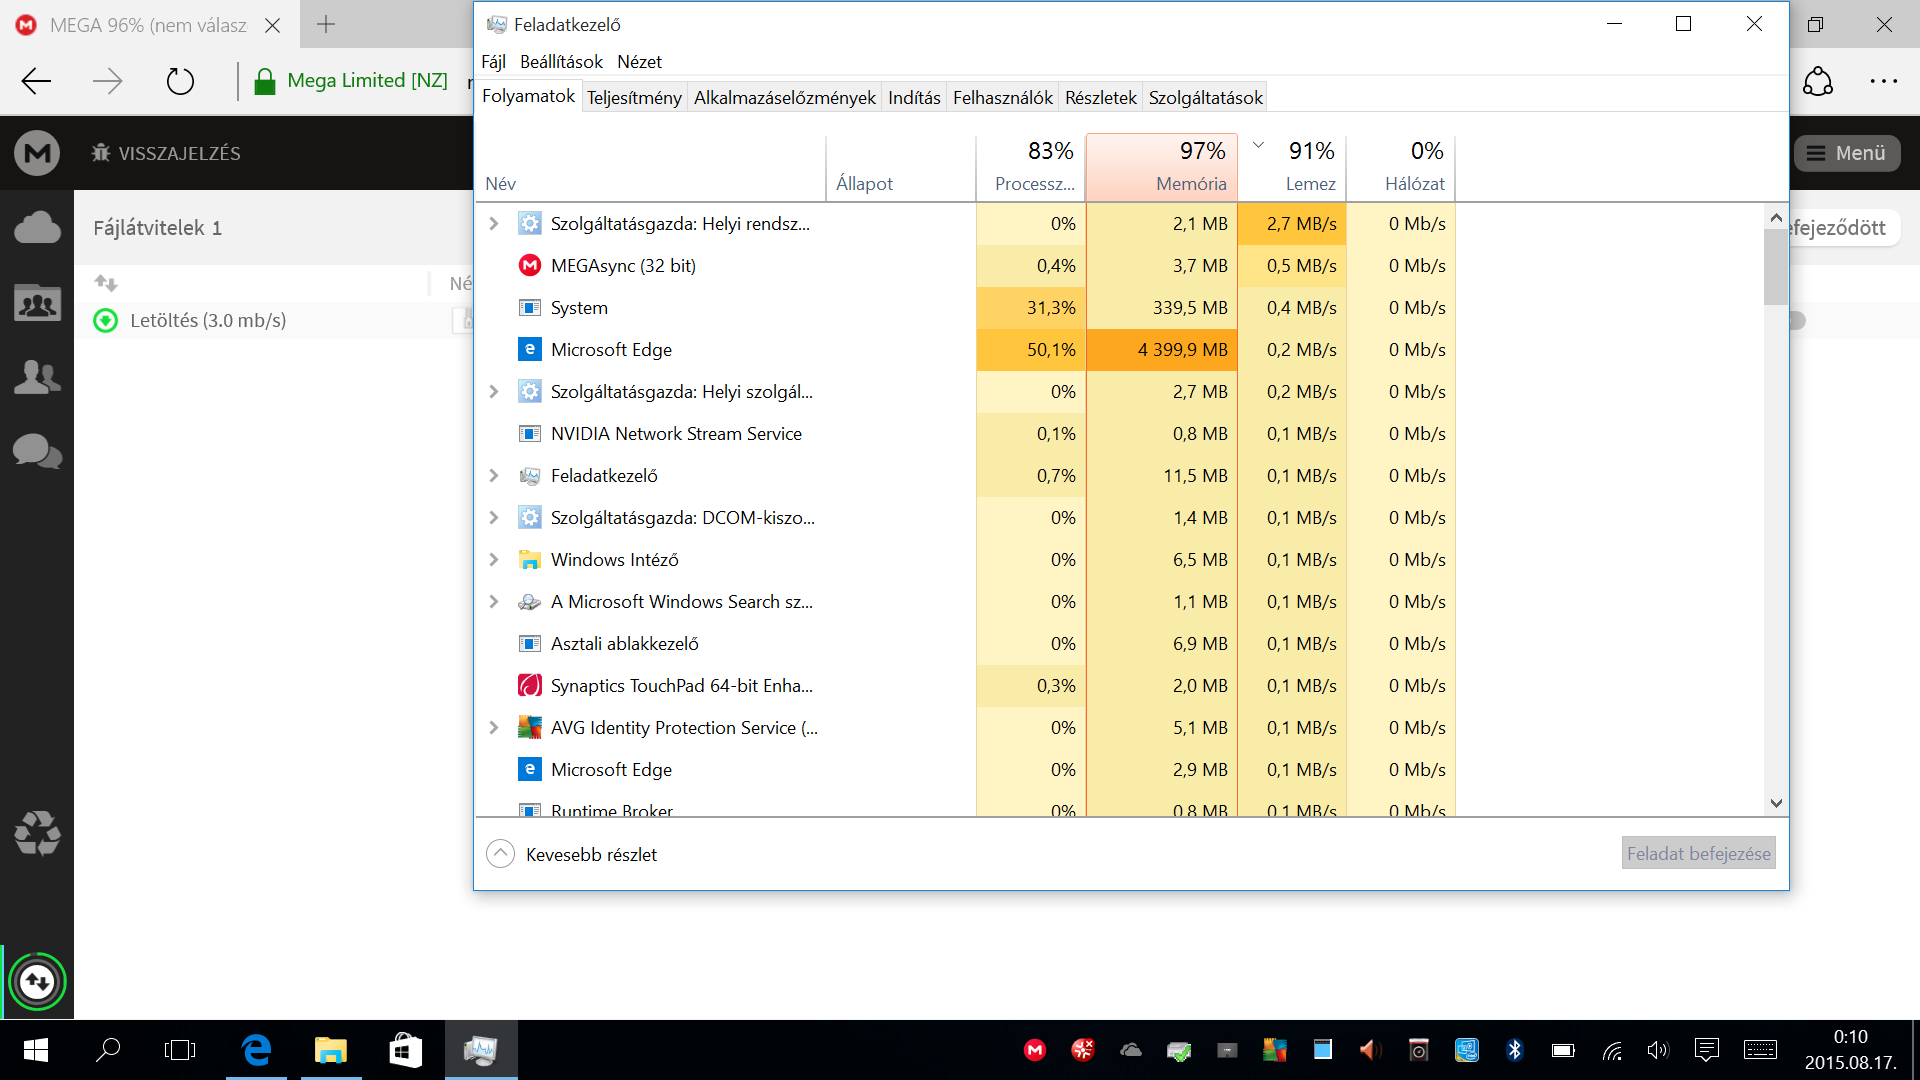1920x1080 pixels.
Task: Click the process list vertical scrollbar thumb
Action: pyautogui.click(x=1775, y=266)
